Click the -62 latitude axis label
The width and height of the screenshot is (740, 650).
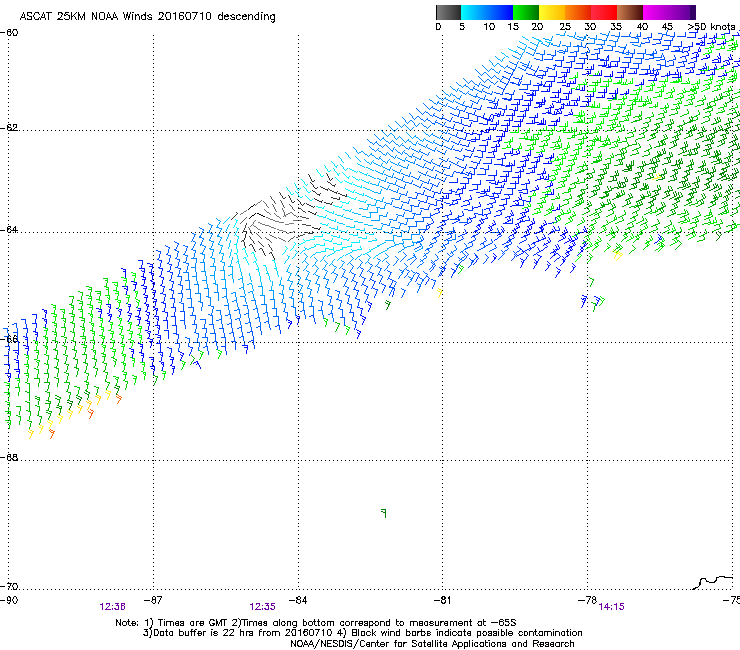click(x=9, y=128)
